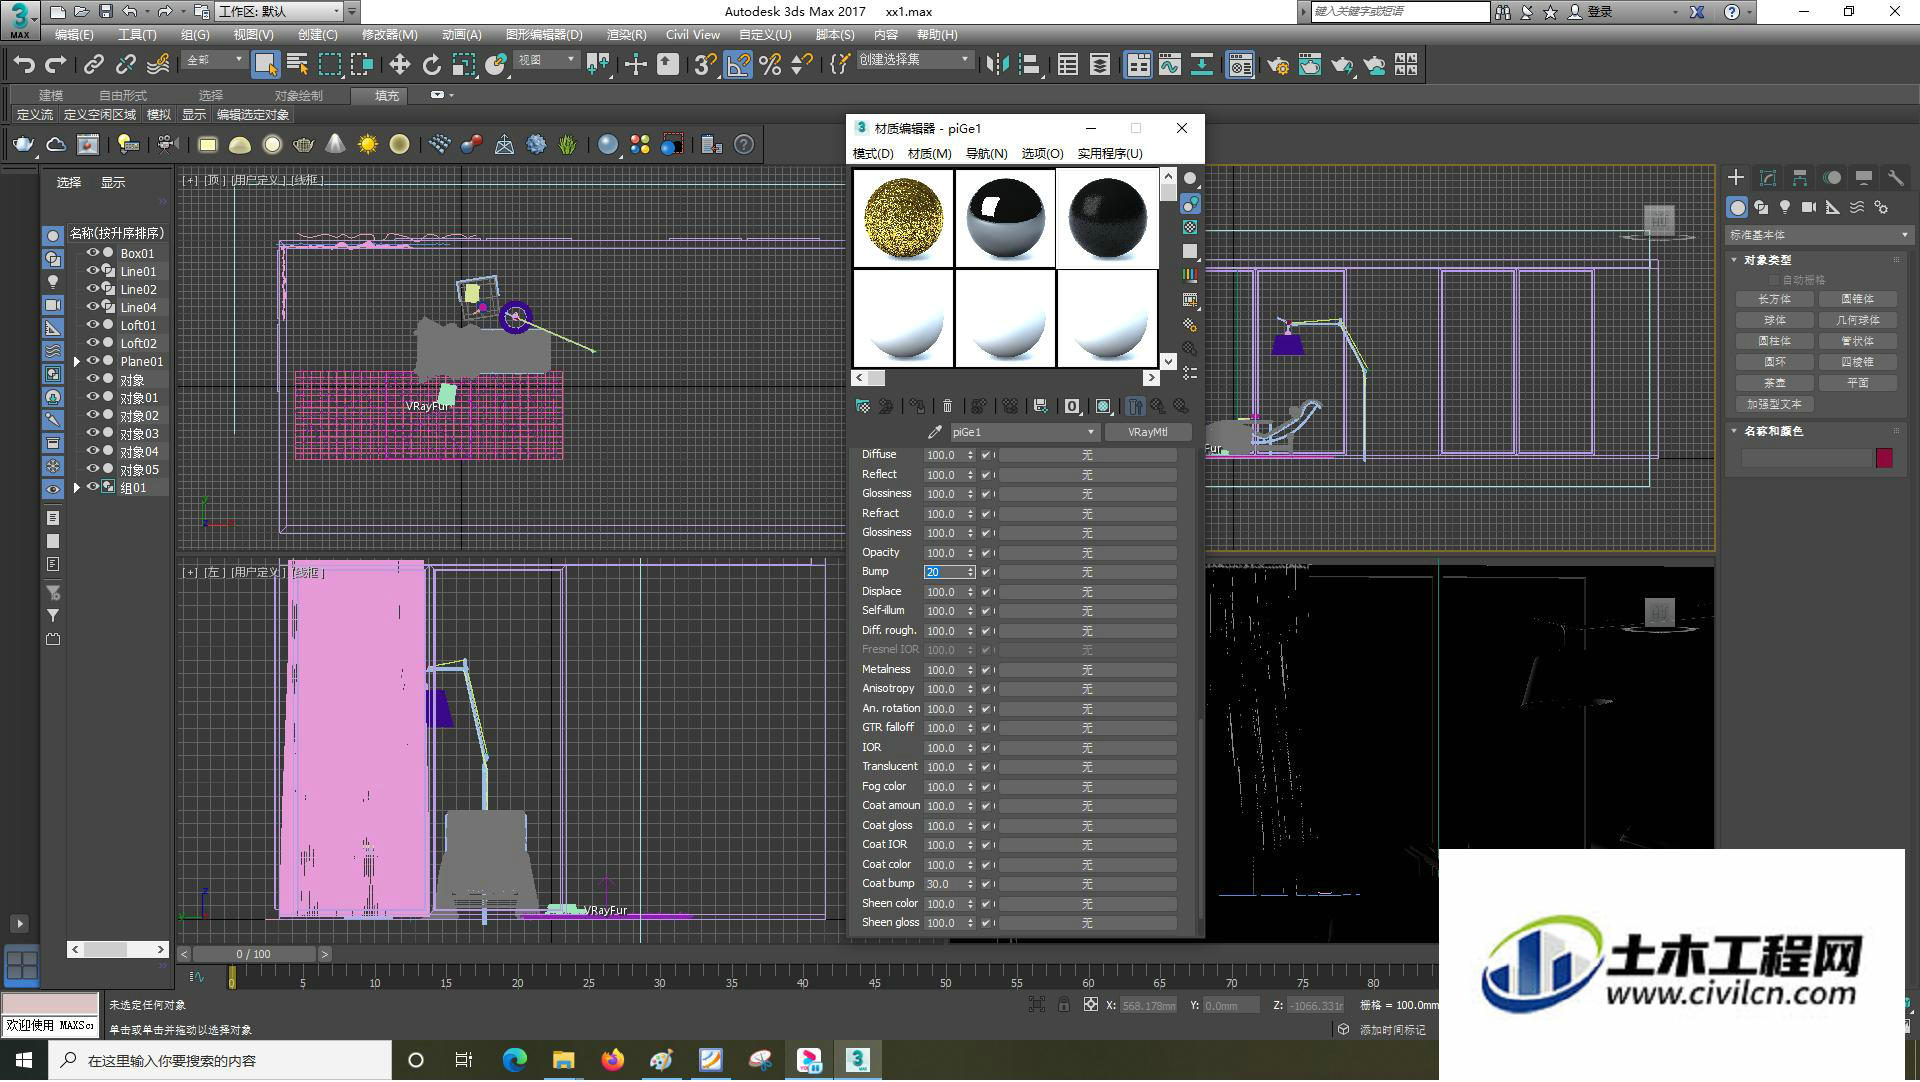Open the material name piGe1 dropdown

1023,432
